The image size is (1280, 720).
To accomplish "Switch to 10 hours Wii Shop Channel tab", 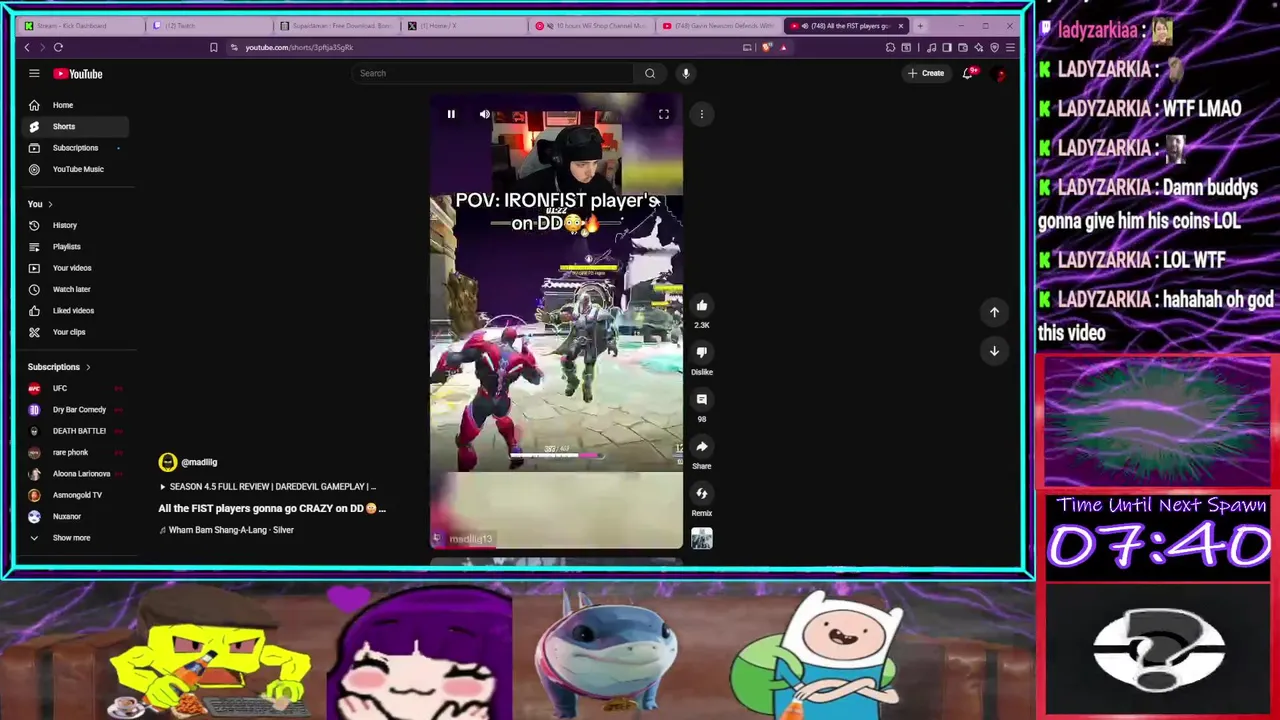I will coord(591,26).
